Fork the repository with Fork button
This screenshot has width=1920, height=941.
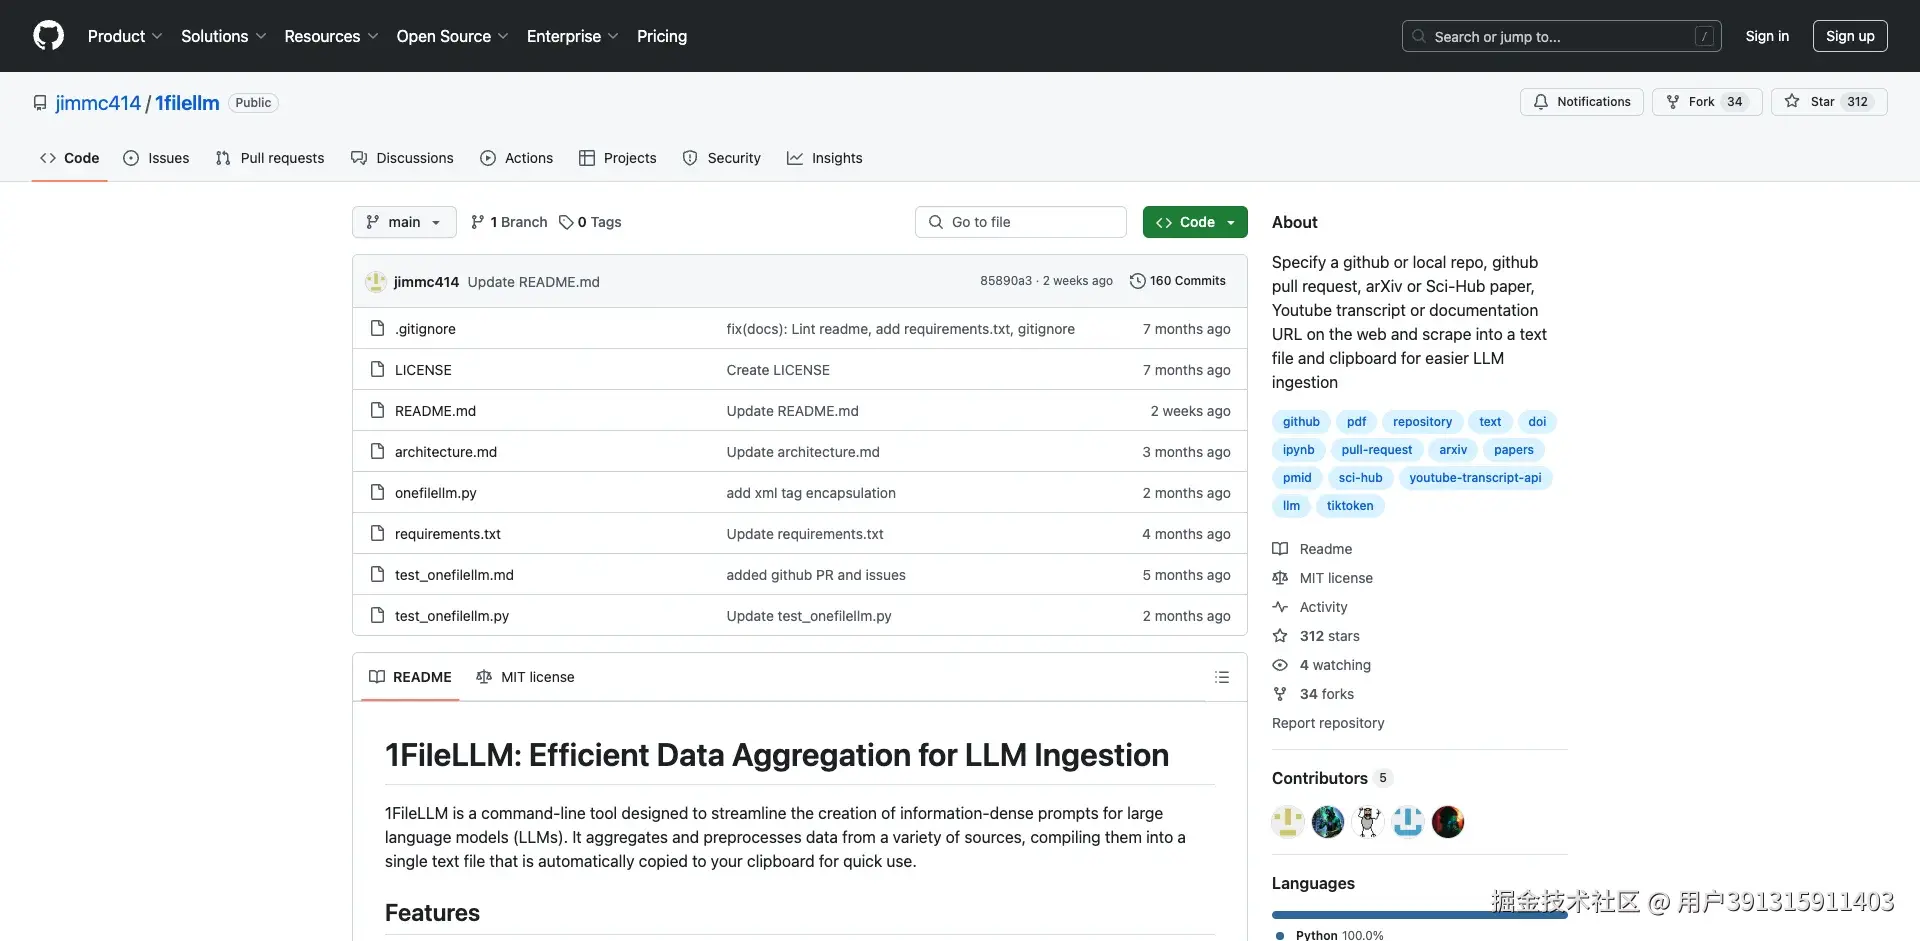pos(1707,102)
